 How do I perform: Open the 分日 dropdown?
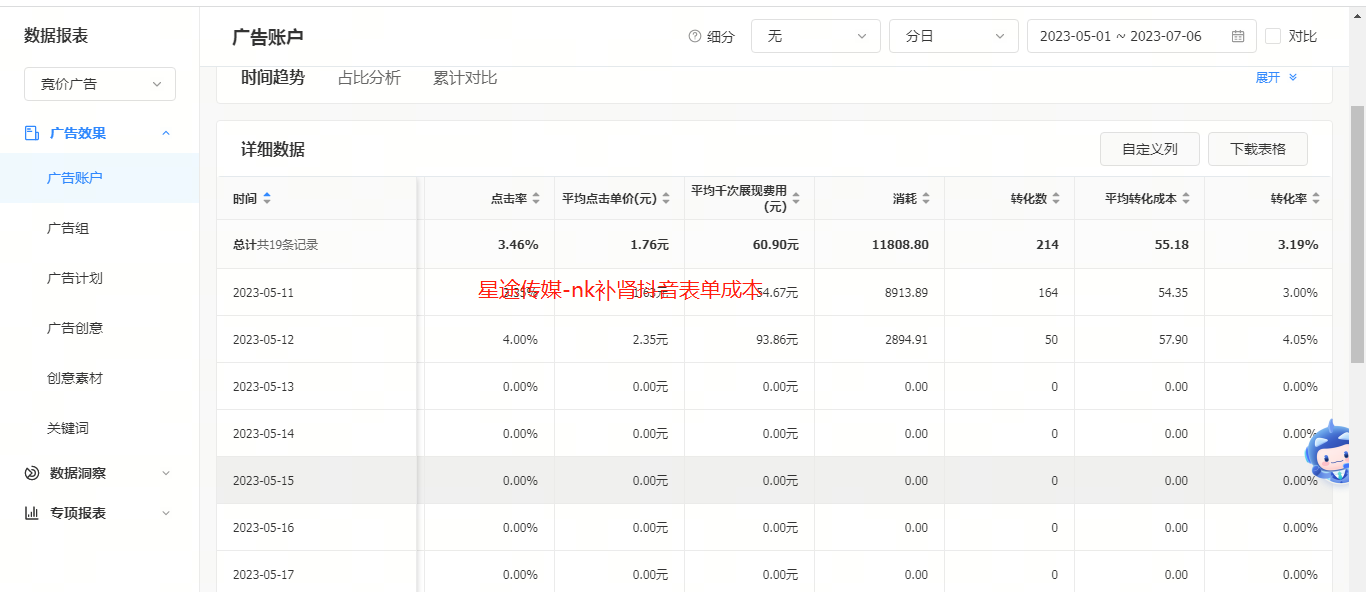tap(953, 35)
